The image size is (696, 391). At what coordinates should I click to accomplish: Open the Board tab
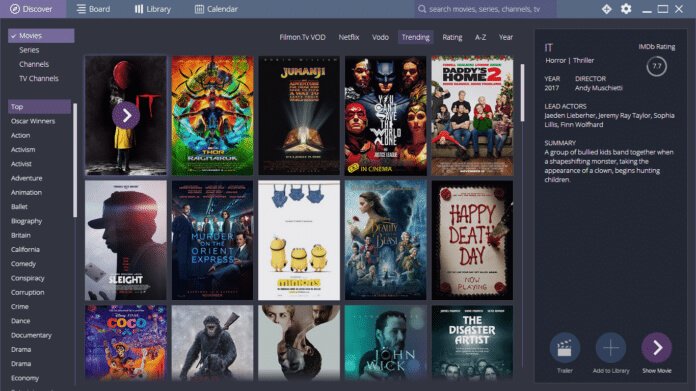click(93, 9)
